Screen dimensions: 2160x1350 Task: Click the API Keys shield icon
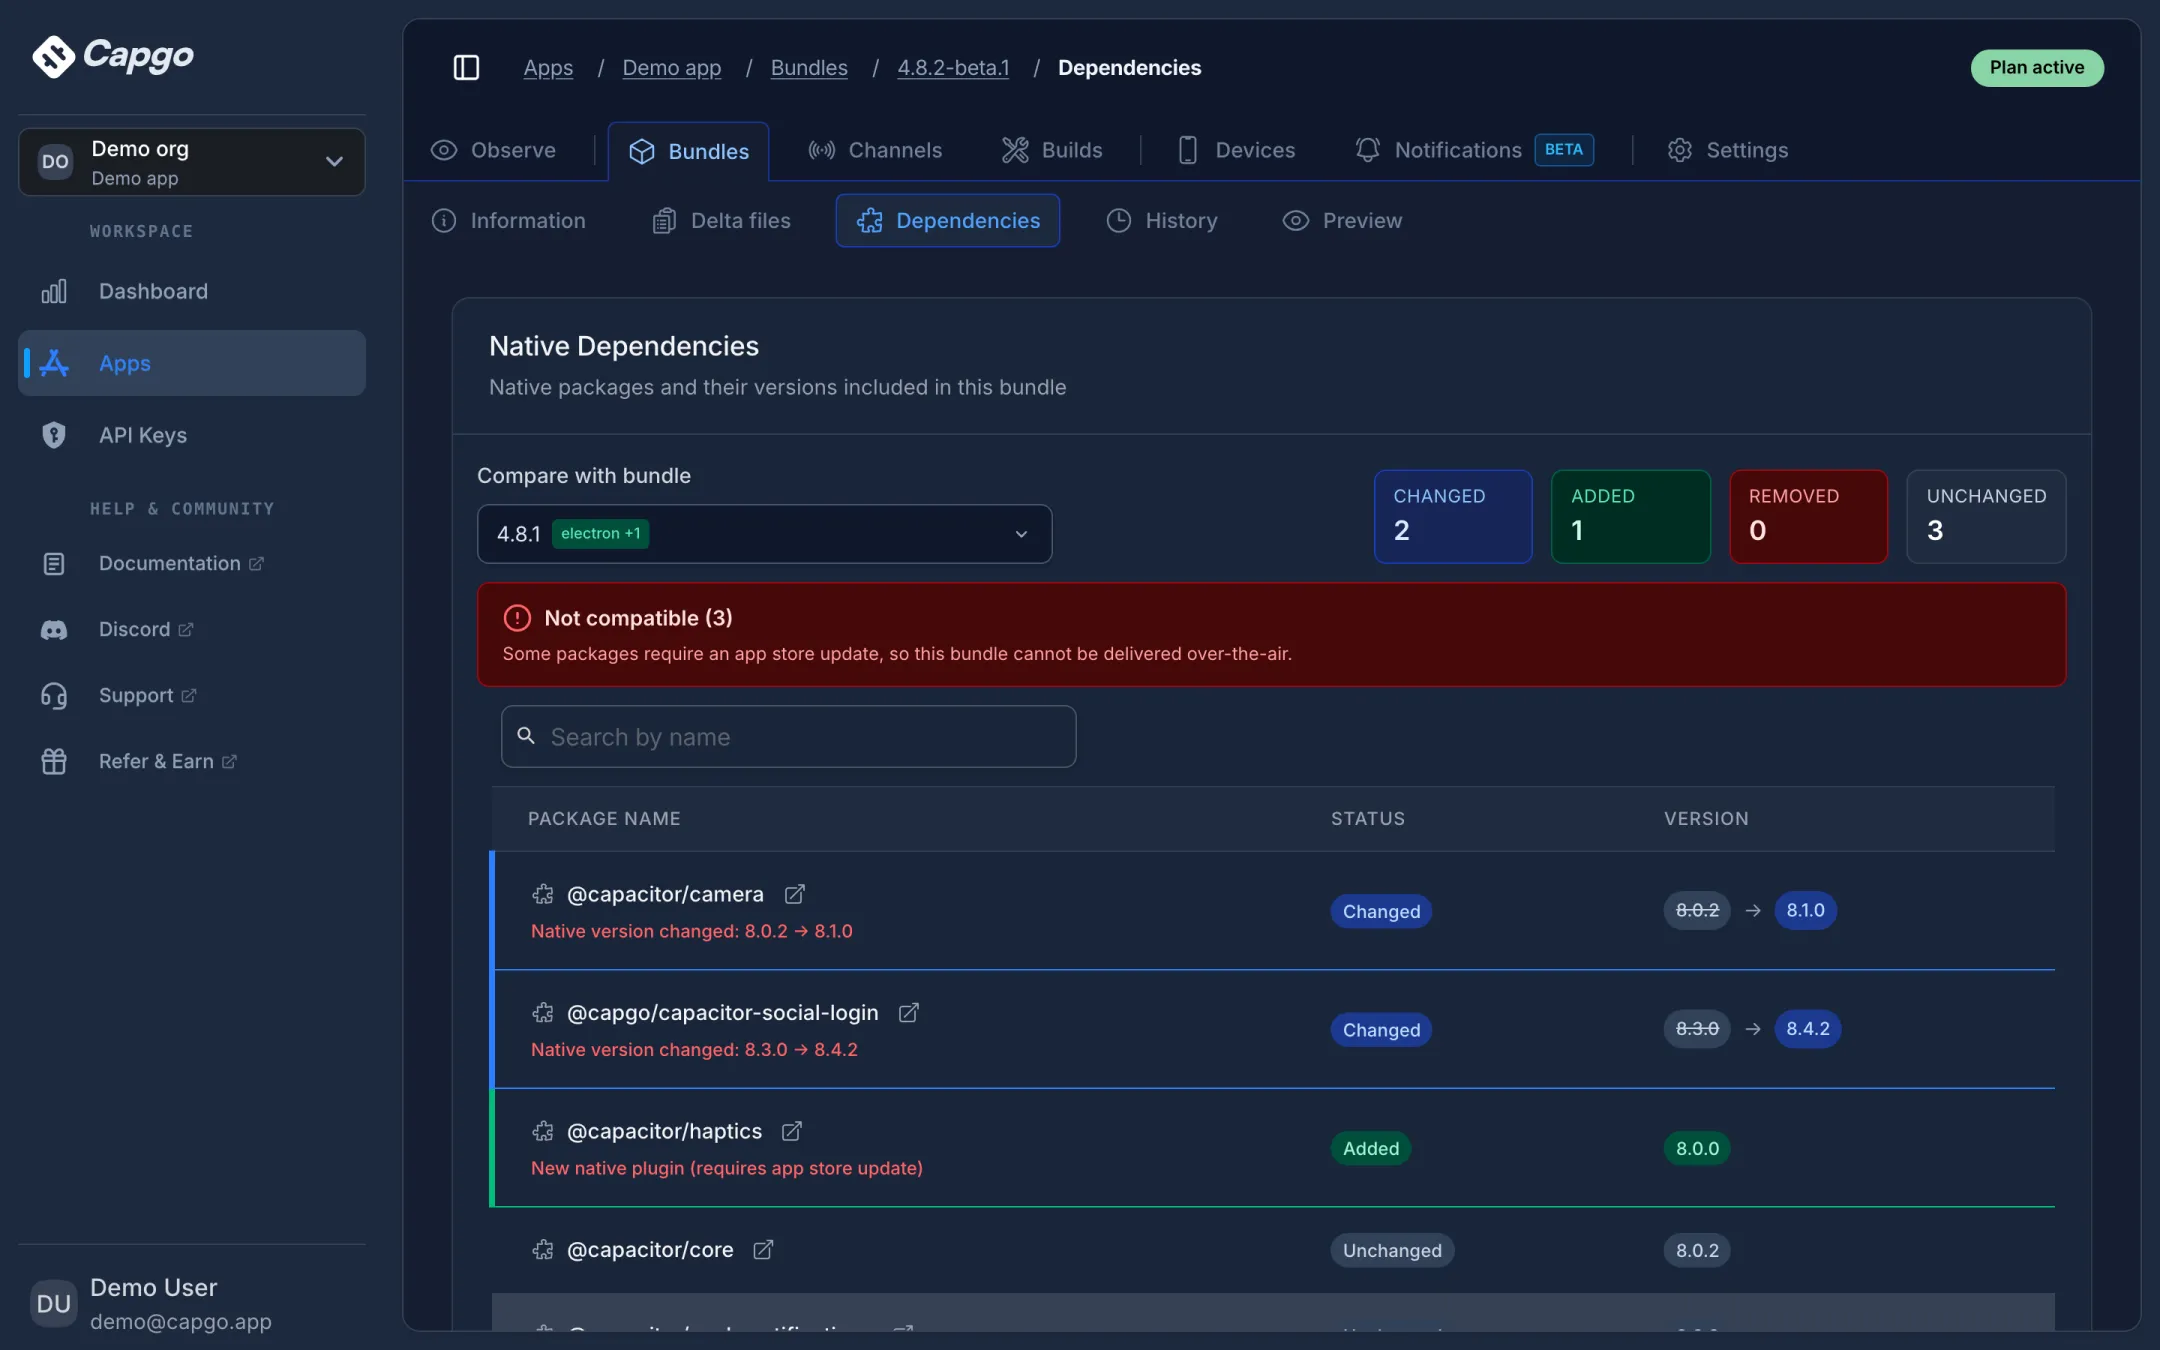pos(54,435)
